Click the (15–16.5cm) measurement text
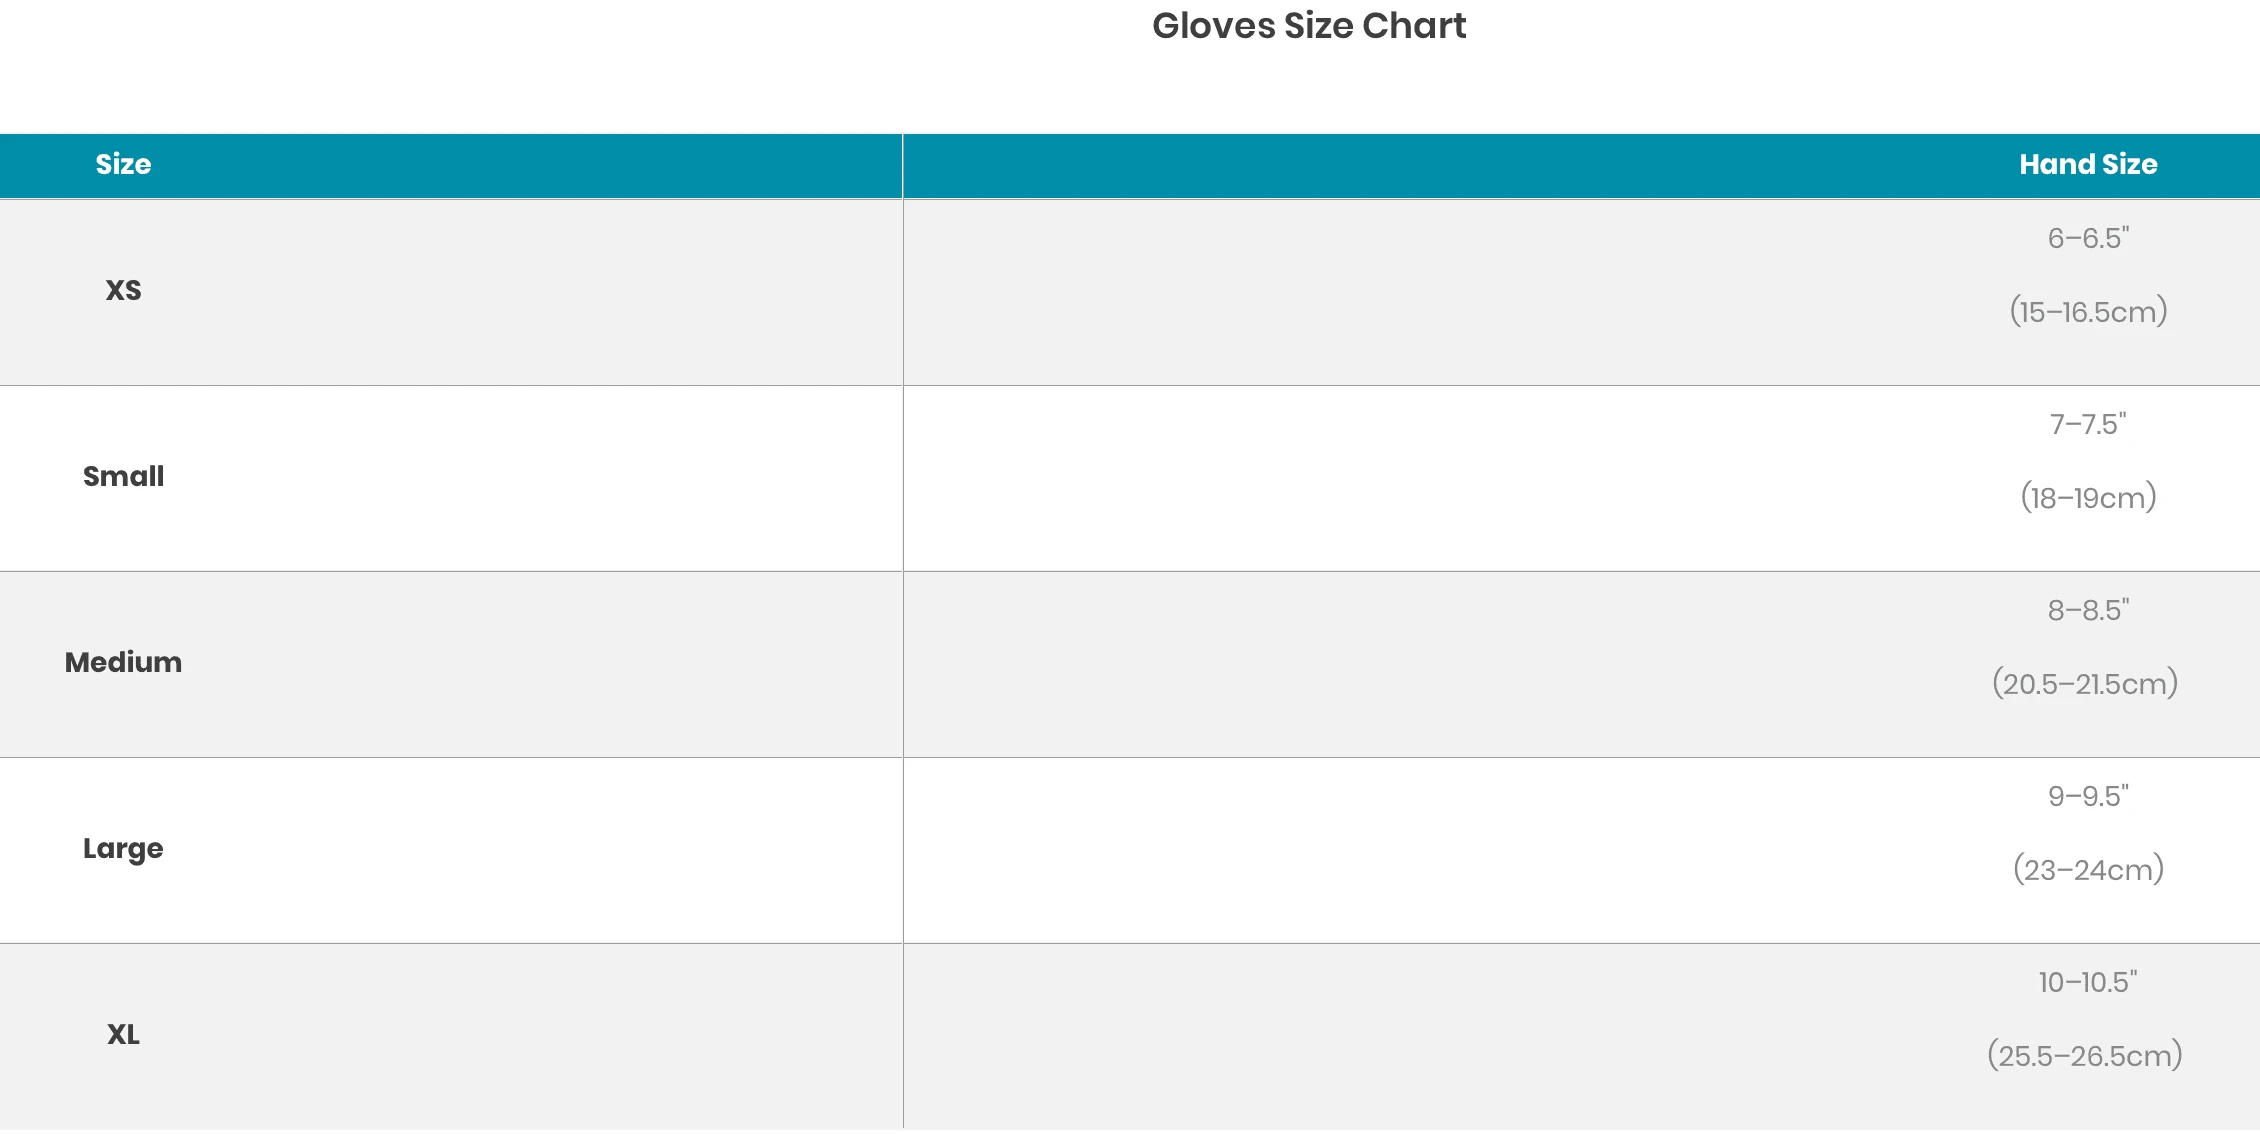 click(2088, 312)
